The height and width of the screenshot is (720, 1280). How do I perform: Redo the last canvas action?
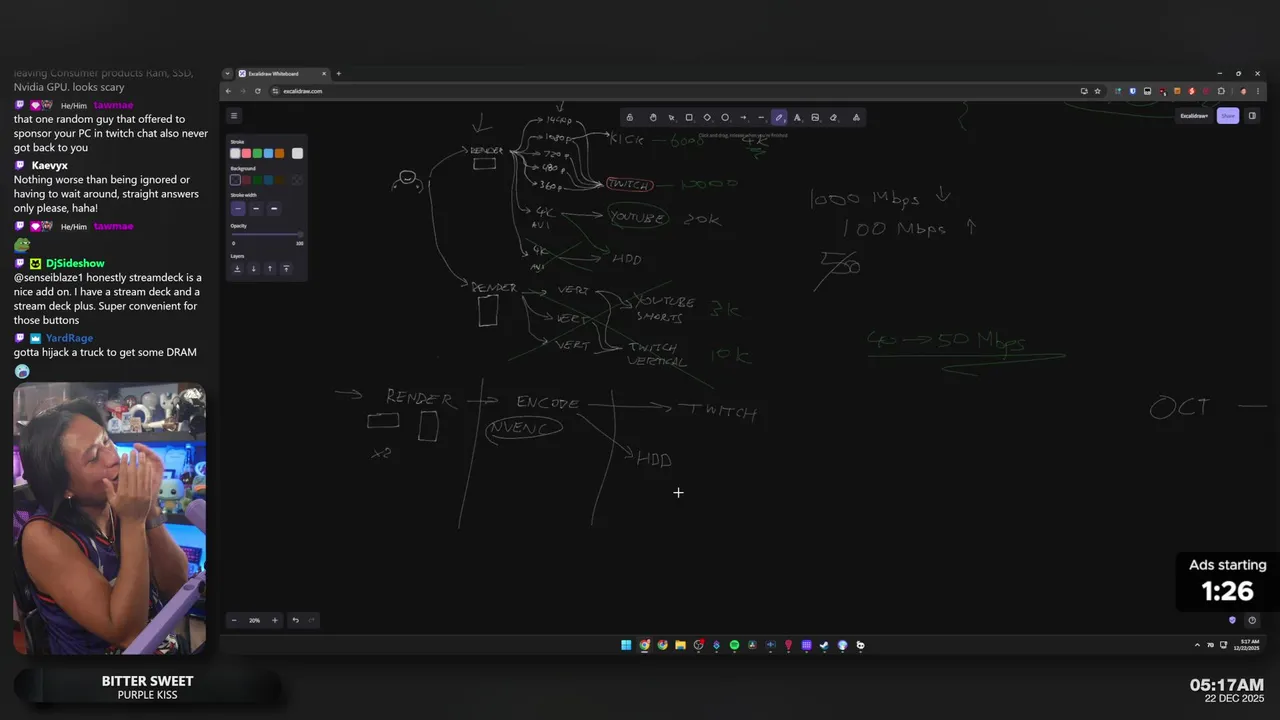point(312,620)
